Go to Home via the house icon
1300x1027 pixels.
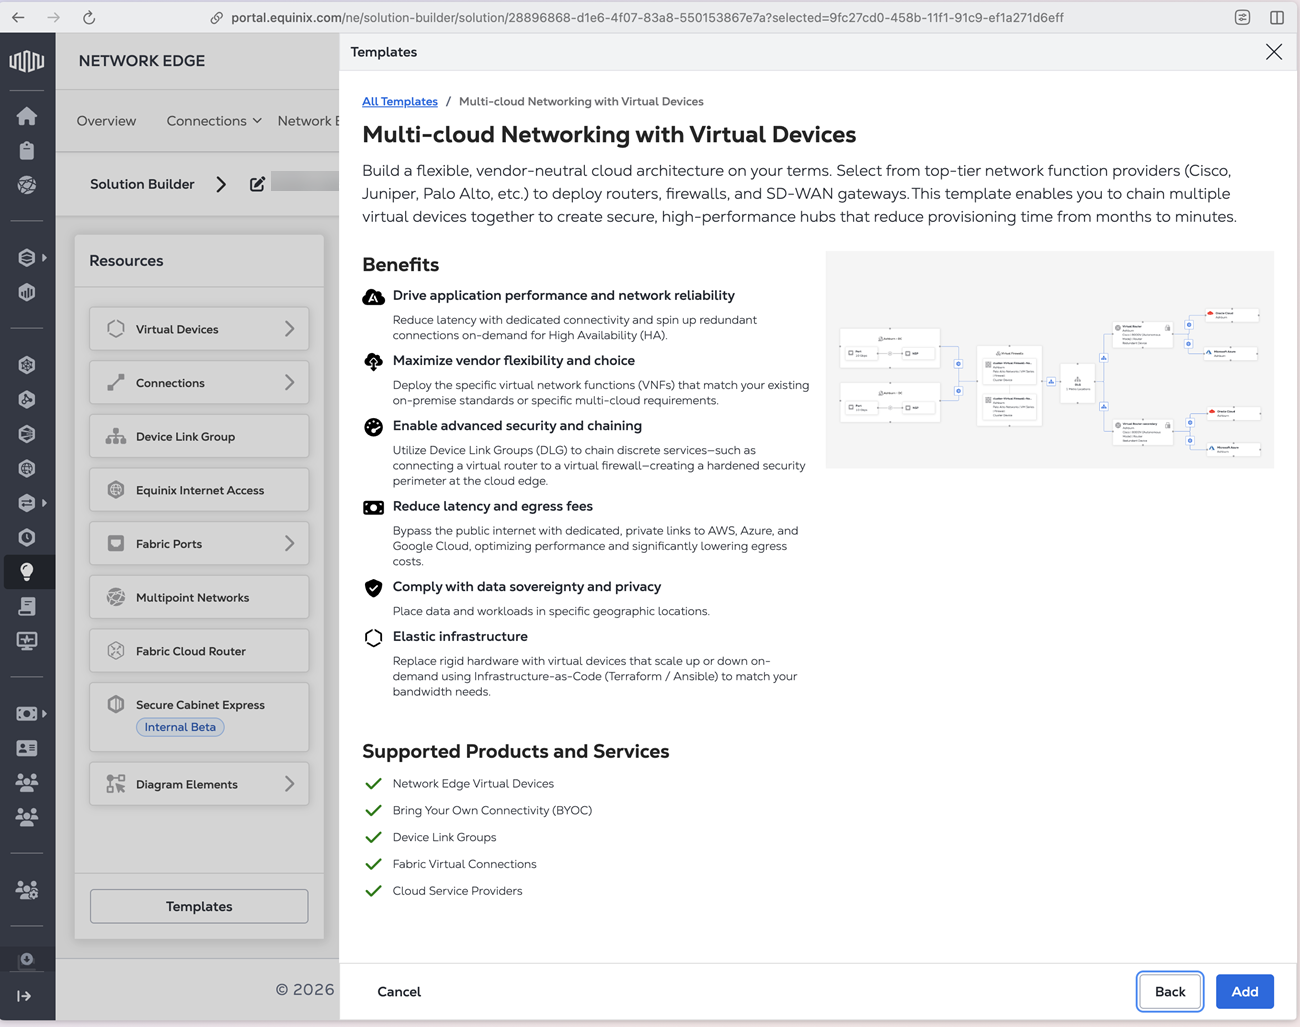(x=27, y=116)
